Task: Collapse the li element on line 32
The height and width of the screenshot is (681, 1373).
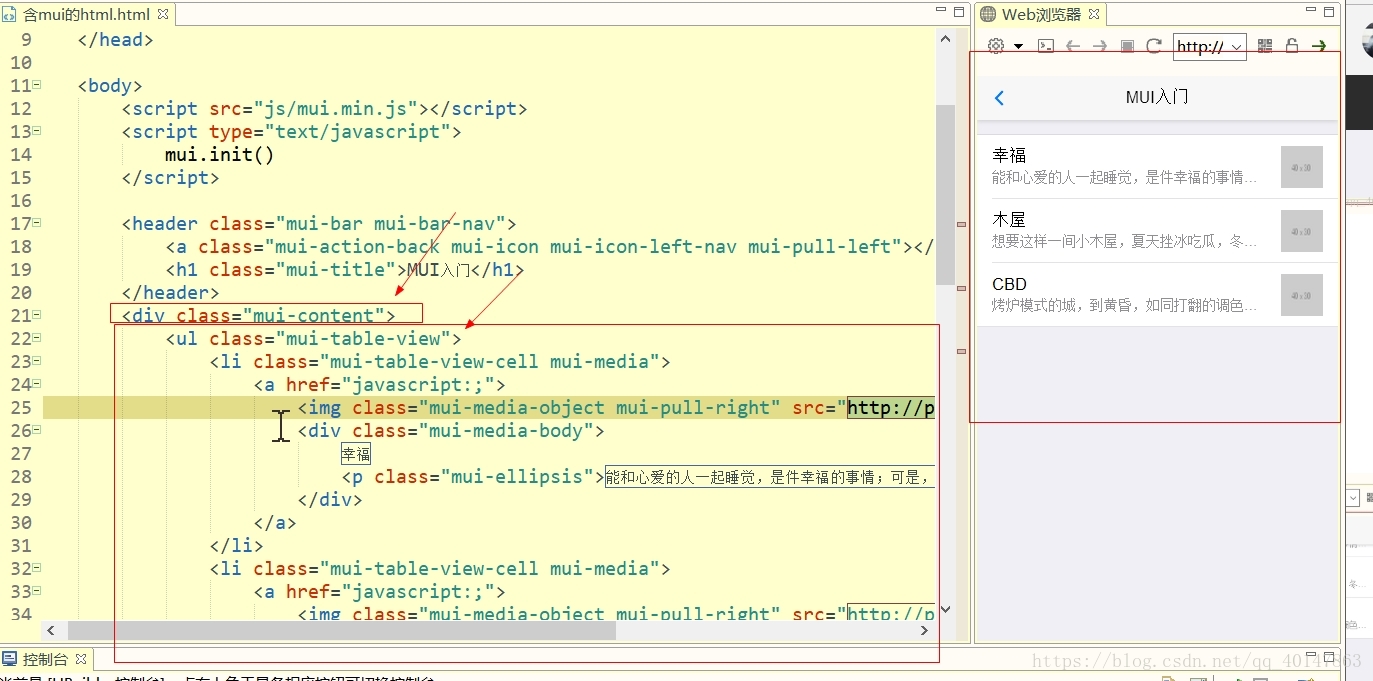Action: [37, 568]
